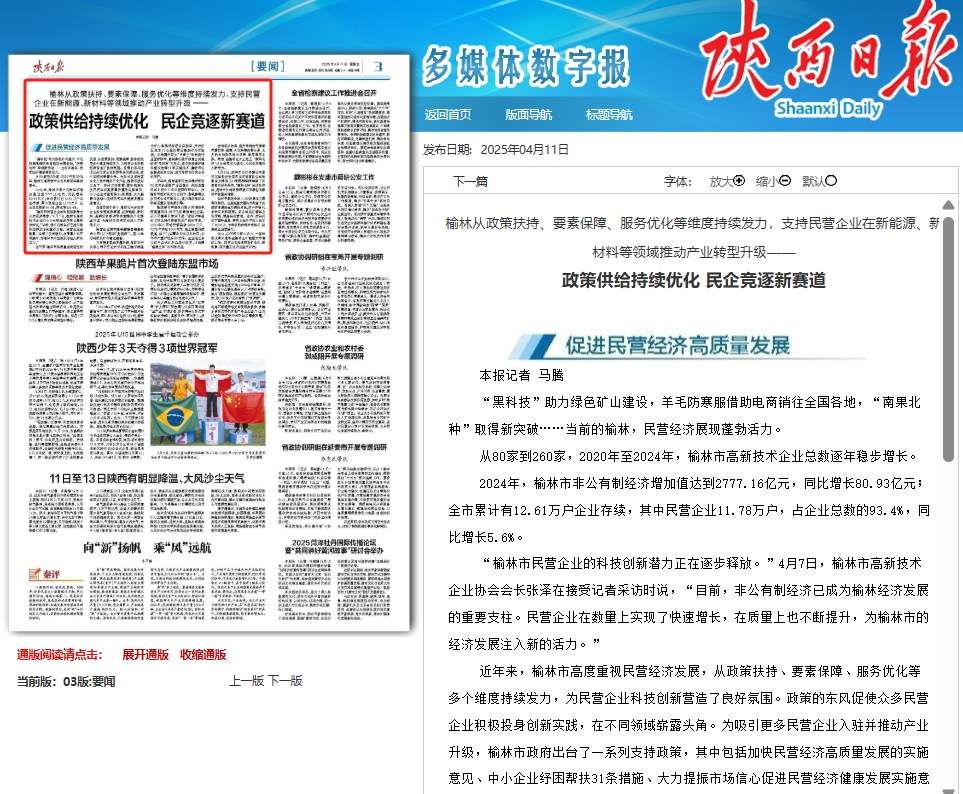The width and height of the screenshot is (963, 794).
Task: Select the 缩小 font size radio
Action: [x=785, y=181]
